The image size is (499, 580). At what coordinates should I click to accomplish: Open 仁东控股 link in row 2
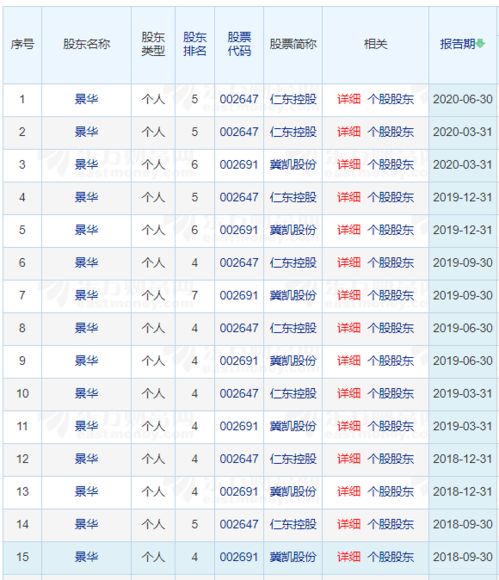tap(293, 132)
